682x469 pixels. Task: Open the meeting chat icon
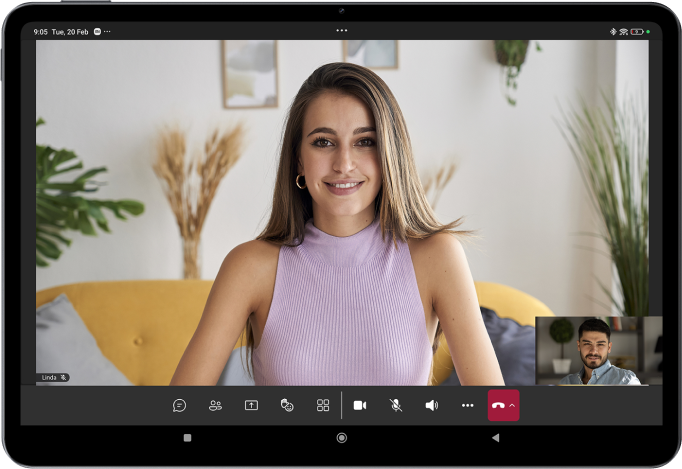[179, 405]
